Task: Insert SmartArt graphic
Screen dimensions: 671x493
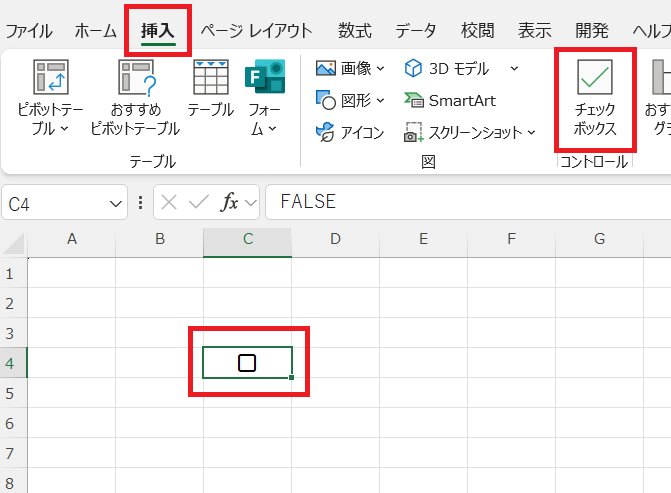Action: (x=449, y=101)
